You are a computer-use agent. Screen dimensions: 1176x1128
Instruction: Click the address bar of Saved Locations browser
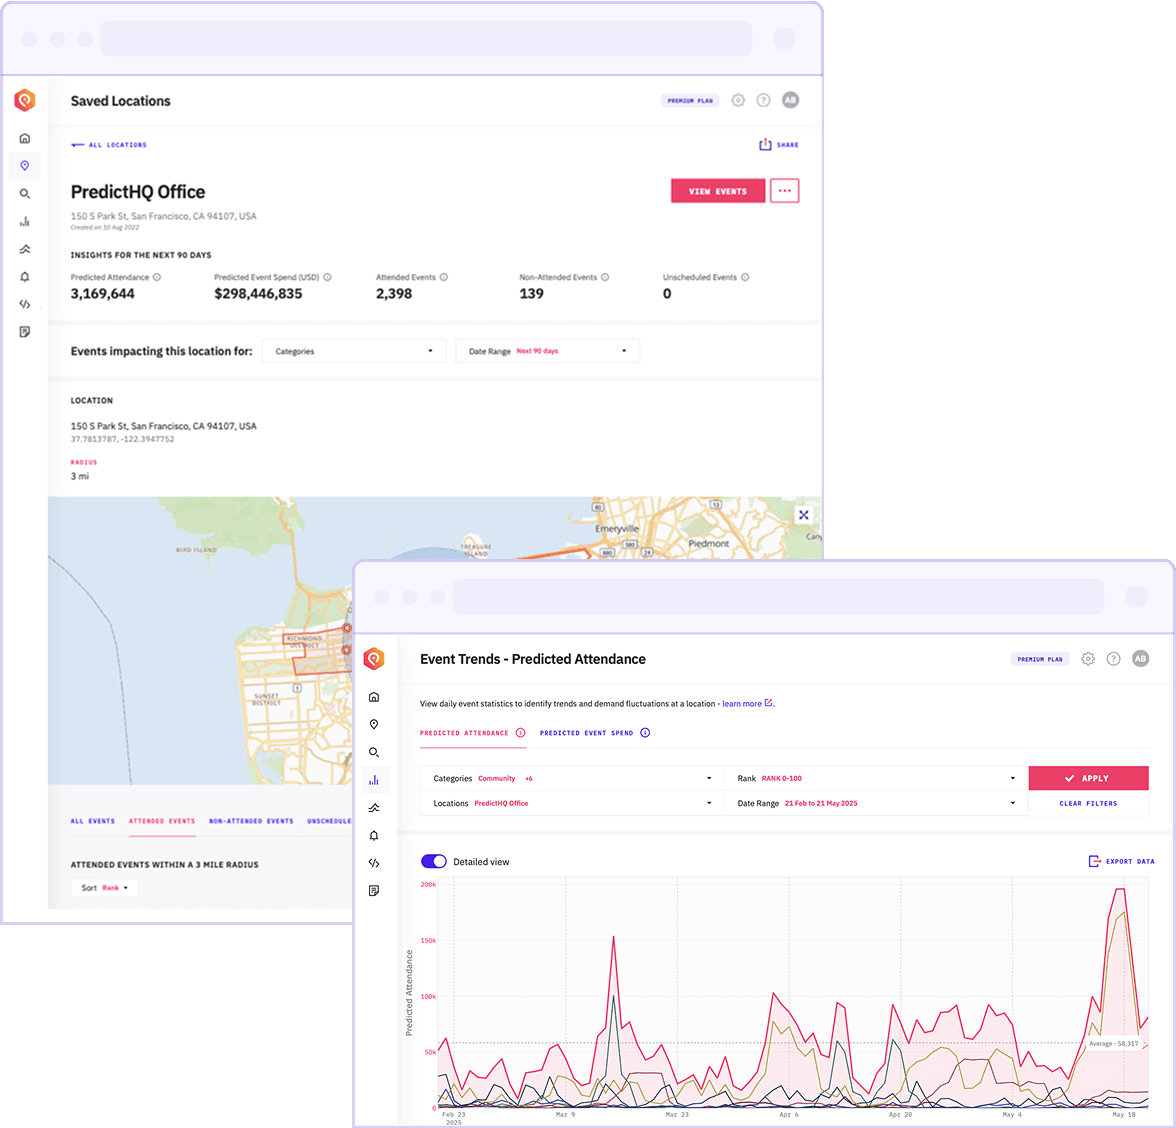[x=426, y=38]
